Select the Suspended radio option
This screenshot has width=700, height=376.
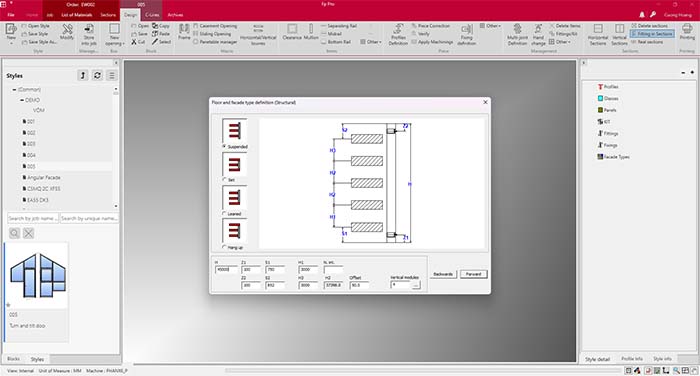(x=224, y=146)
